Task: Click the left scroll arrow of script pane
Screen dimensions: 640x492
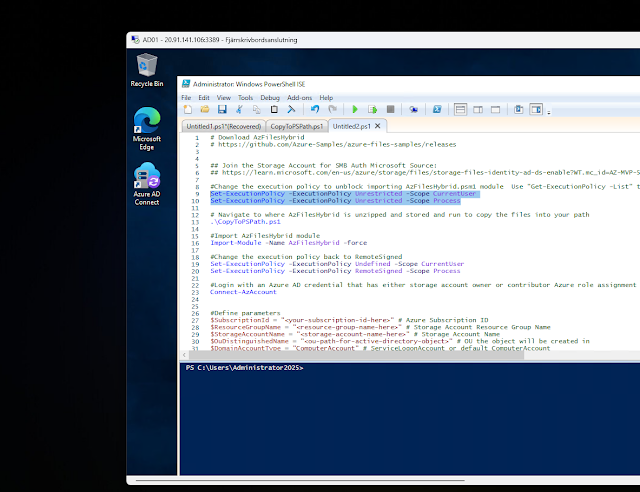Action: click(x=184, y=355)
